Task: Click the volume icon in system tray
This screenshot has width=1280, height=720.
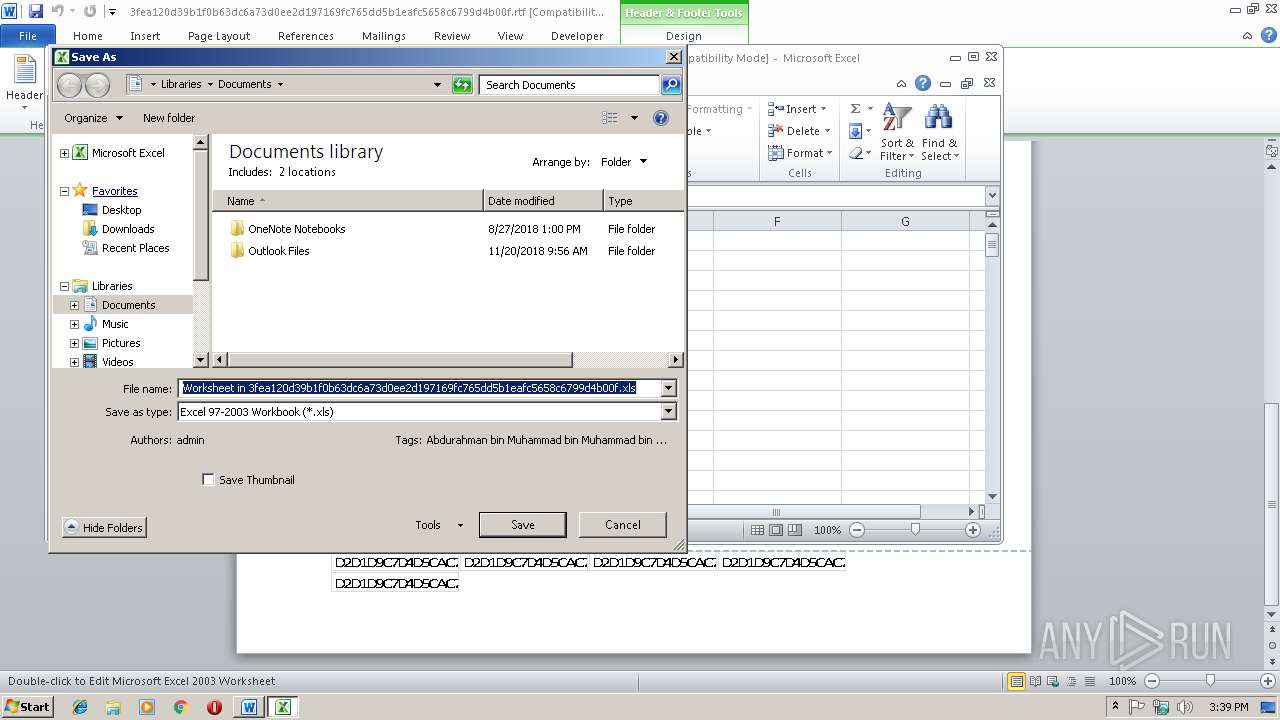Action: click(x=1186, y=707)
